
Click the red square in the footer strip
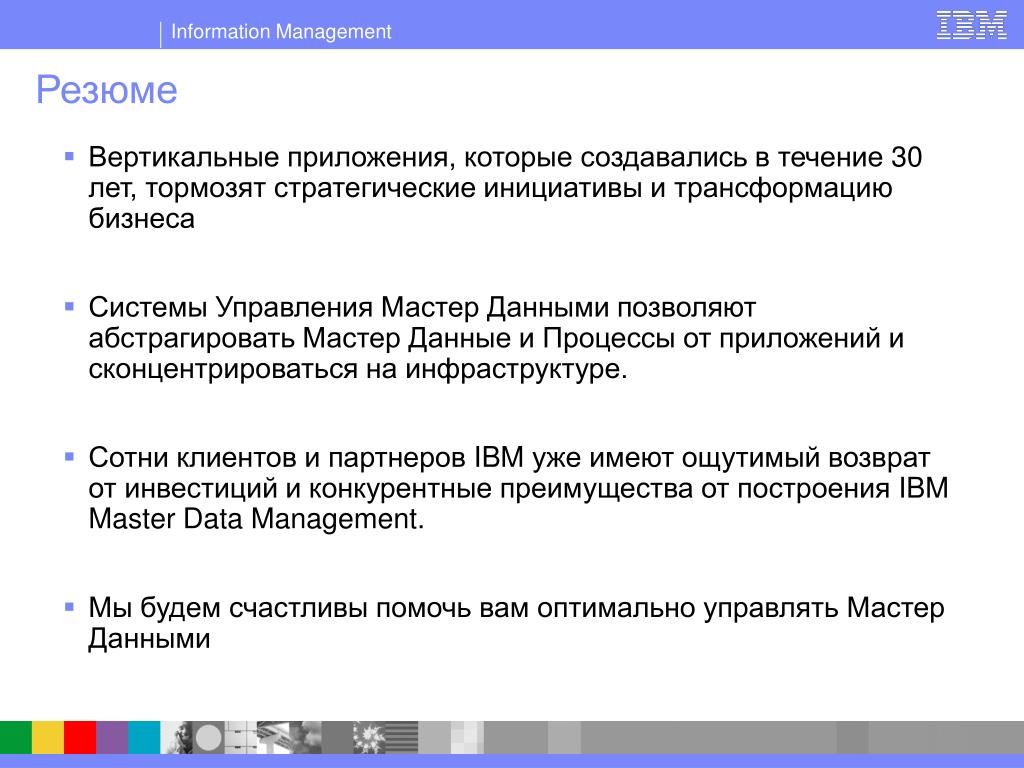80,737
